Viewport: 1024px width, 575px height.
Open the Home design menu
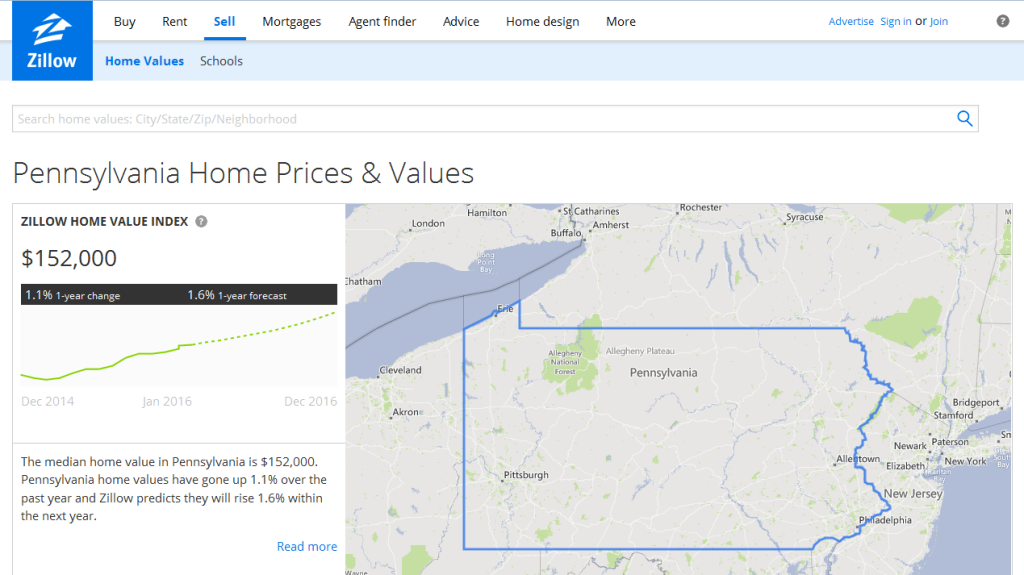click(x=542, y=22)
